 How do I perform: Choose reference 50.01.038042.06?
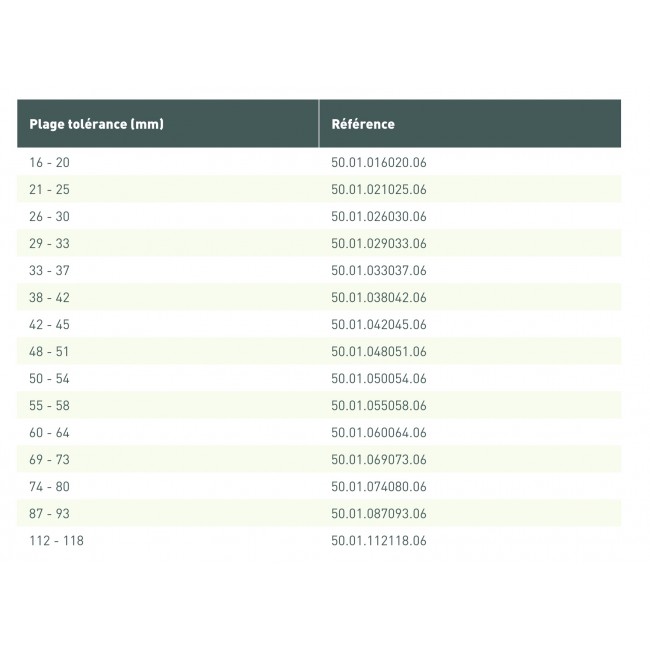pyautogui.click(x=379, y=297)
